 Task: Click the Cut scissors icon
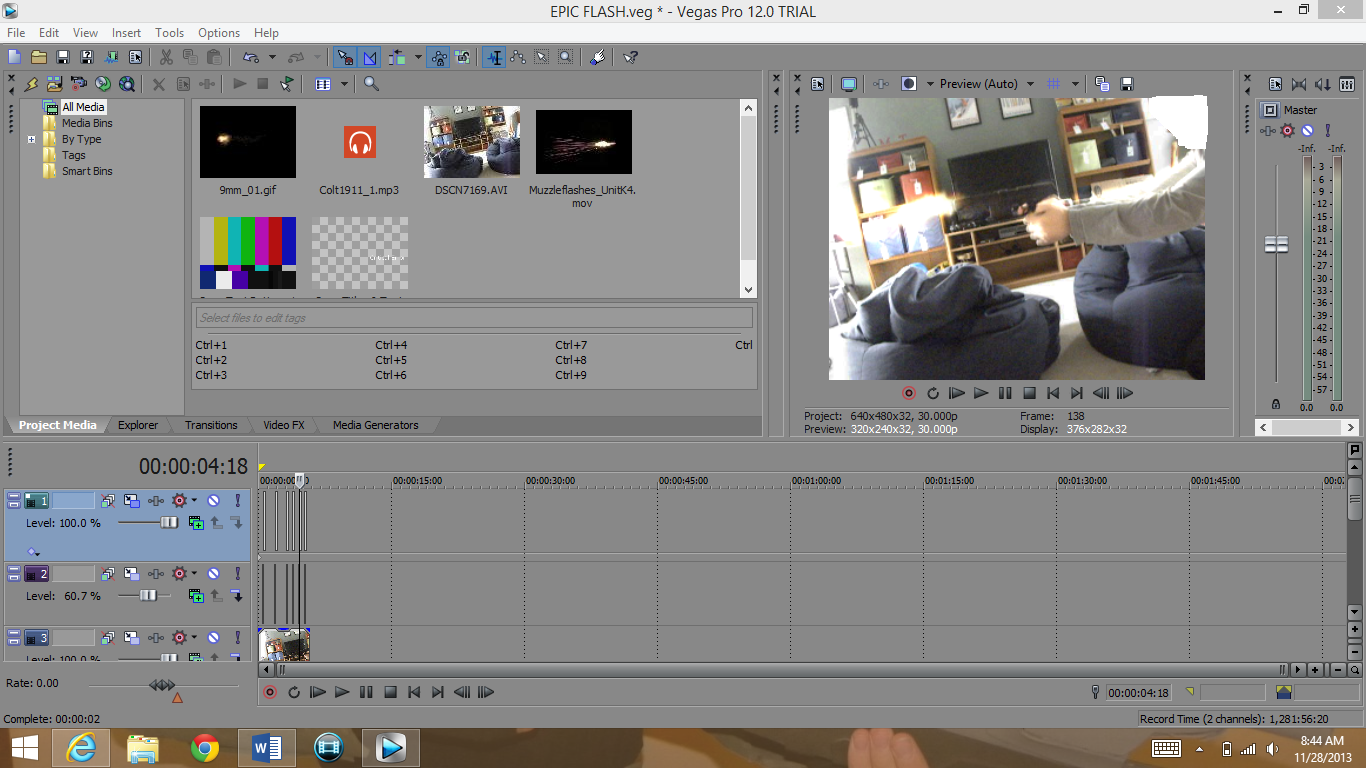coord(166,57)
